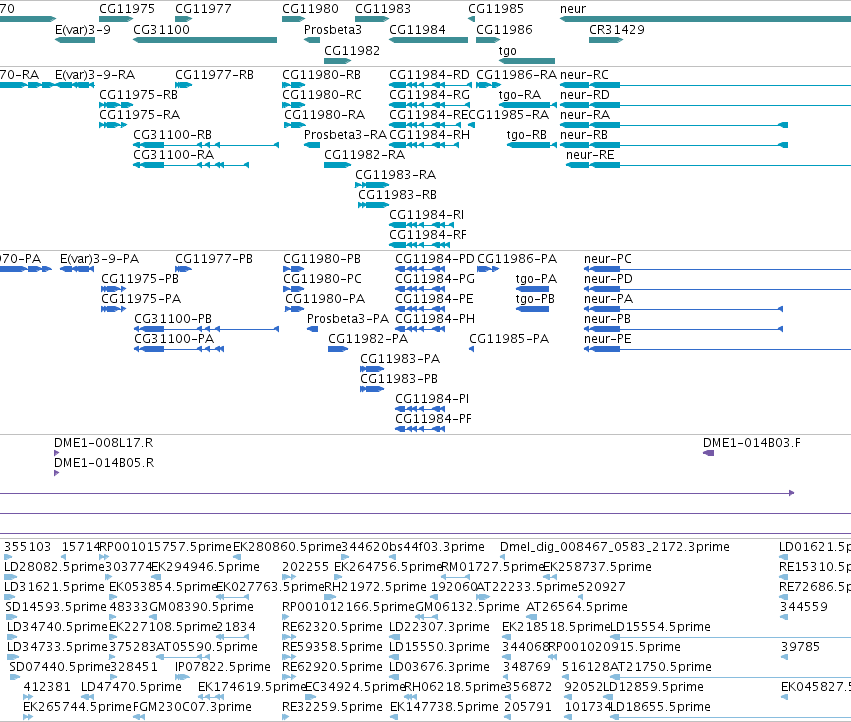Select protein CG11975-PB

(x=140, y=279)
